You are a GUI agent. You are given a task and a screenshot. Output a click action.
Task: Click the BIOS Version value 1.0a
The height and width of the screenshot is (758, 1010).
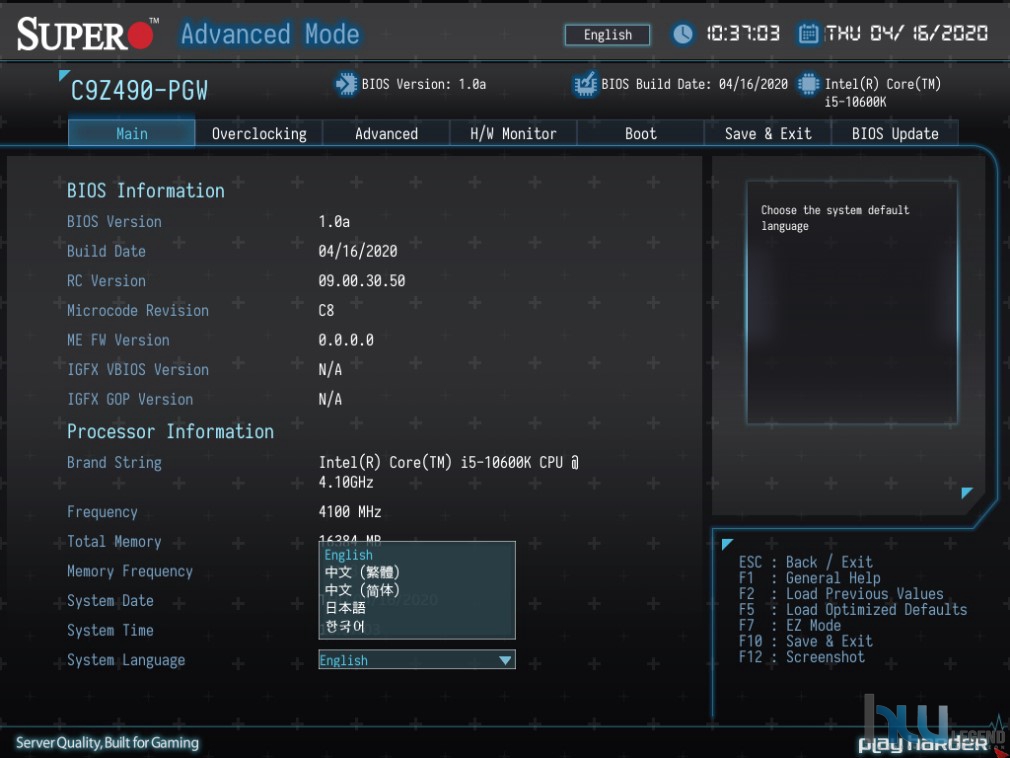pos(334,222)
